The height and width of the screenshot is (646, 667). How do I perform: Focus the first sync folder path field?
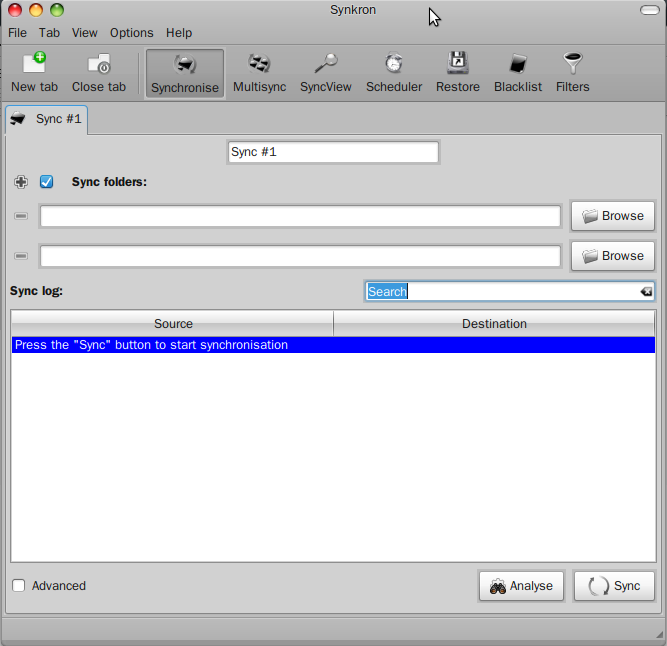click(300, 216)
